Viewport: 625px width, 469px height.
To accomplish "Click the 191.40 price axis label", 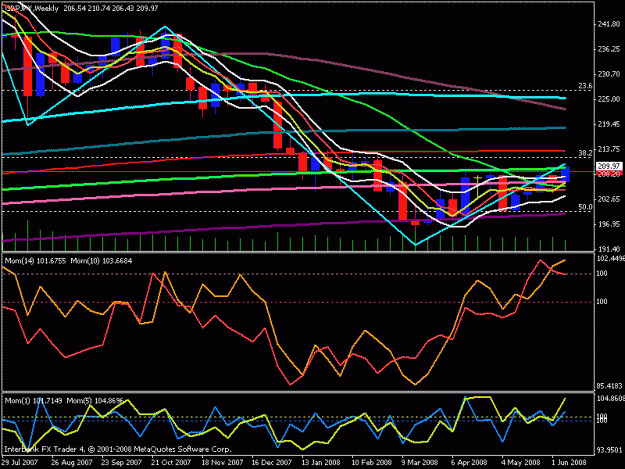I will 609,249.
